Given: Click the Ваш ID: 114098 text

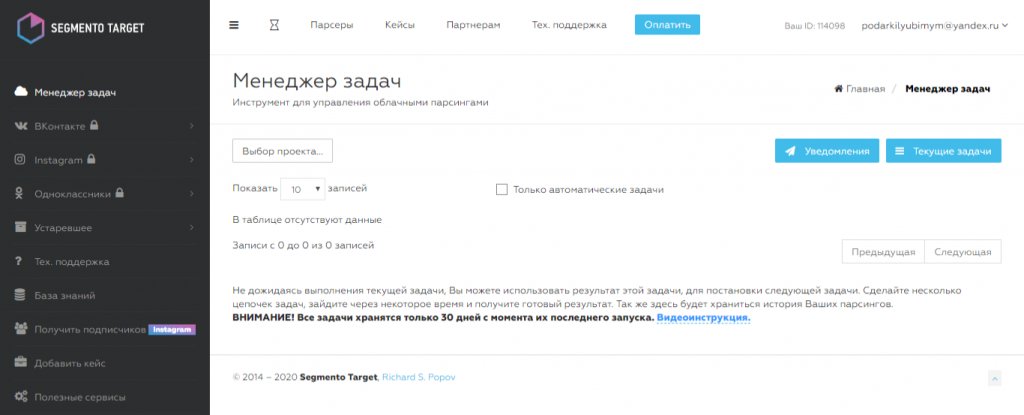Looking at the screenshot, I should pos(814,26).
